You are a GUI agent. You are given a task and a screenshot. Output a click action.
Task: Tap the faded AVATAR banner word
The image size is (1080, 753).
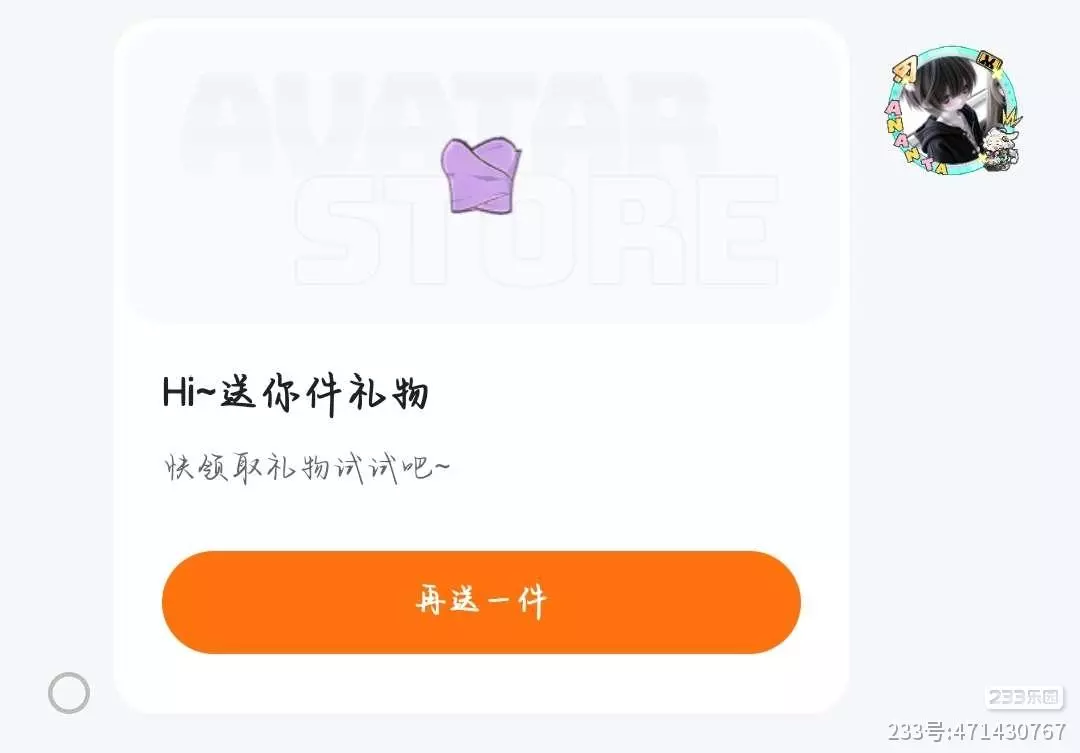pyautogui.click(x=448, y=121)
